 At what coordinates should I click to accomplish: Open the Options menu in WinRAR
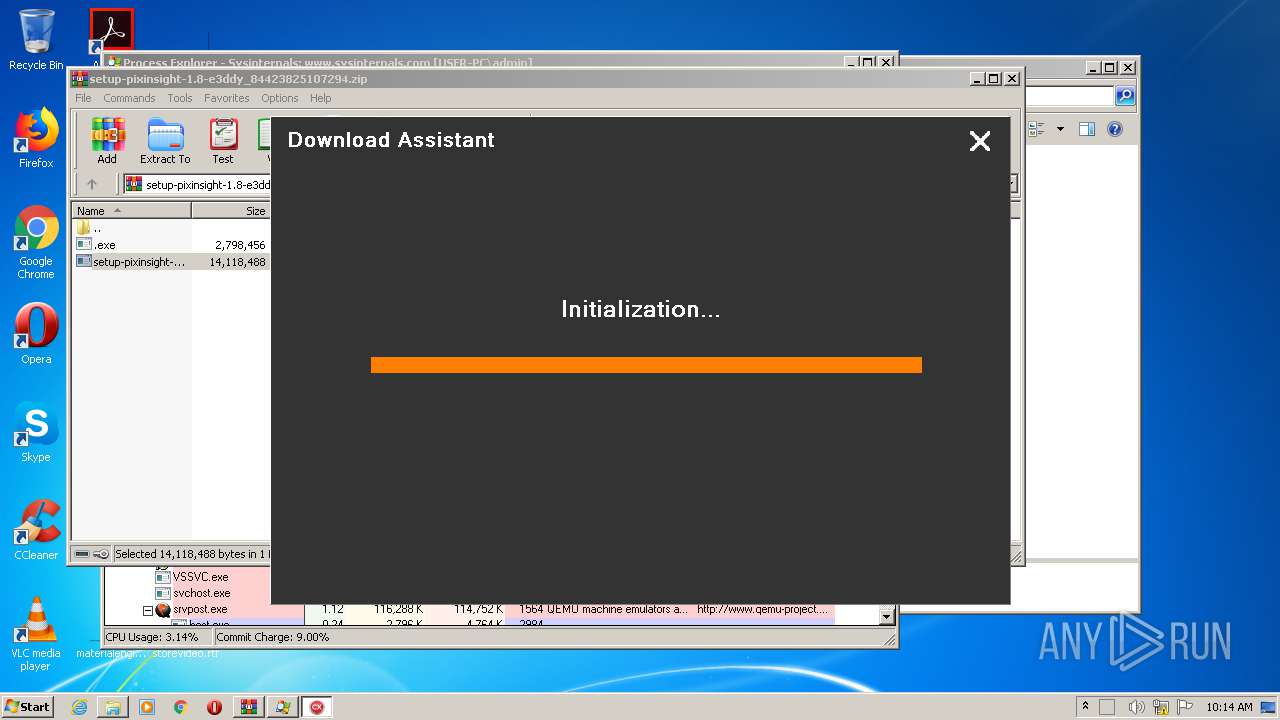point(280,98)
